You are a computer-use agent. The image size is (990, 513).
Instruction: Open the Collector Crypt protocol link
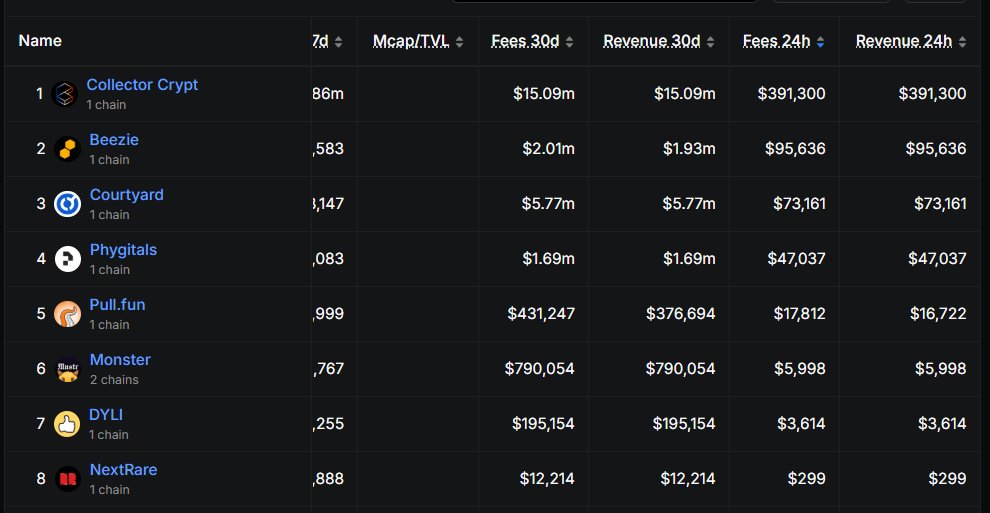point(142,85)
